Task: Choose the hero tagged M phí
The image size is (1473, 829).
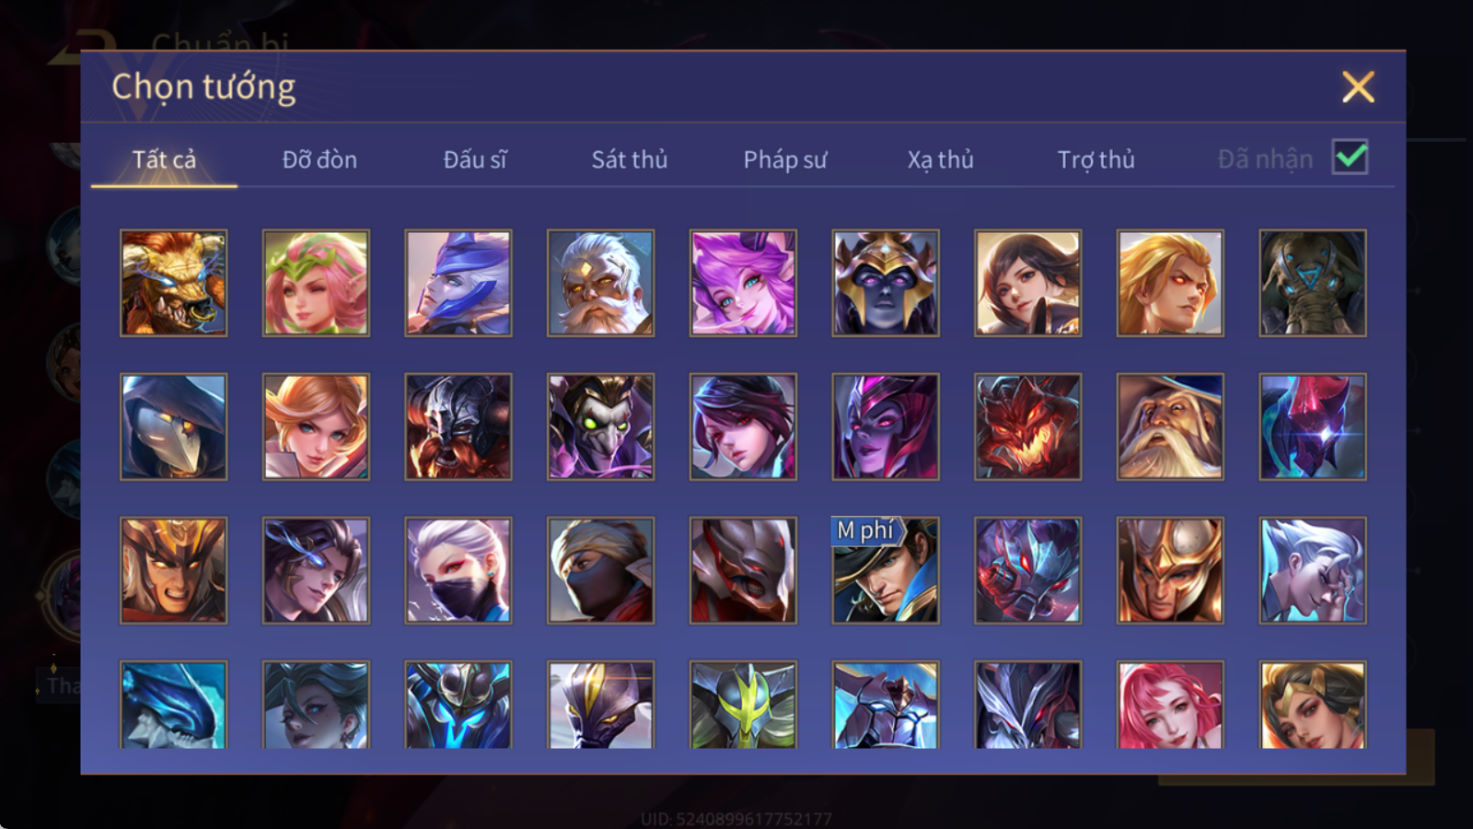Action: (x=886, y=570)
